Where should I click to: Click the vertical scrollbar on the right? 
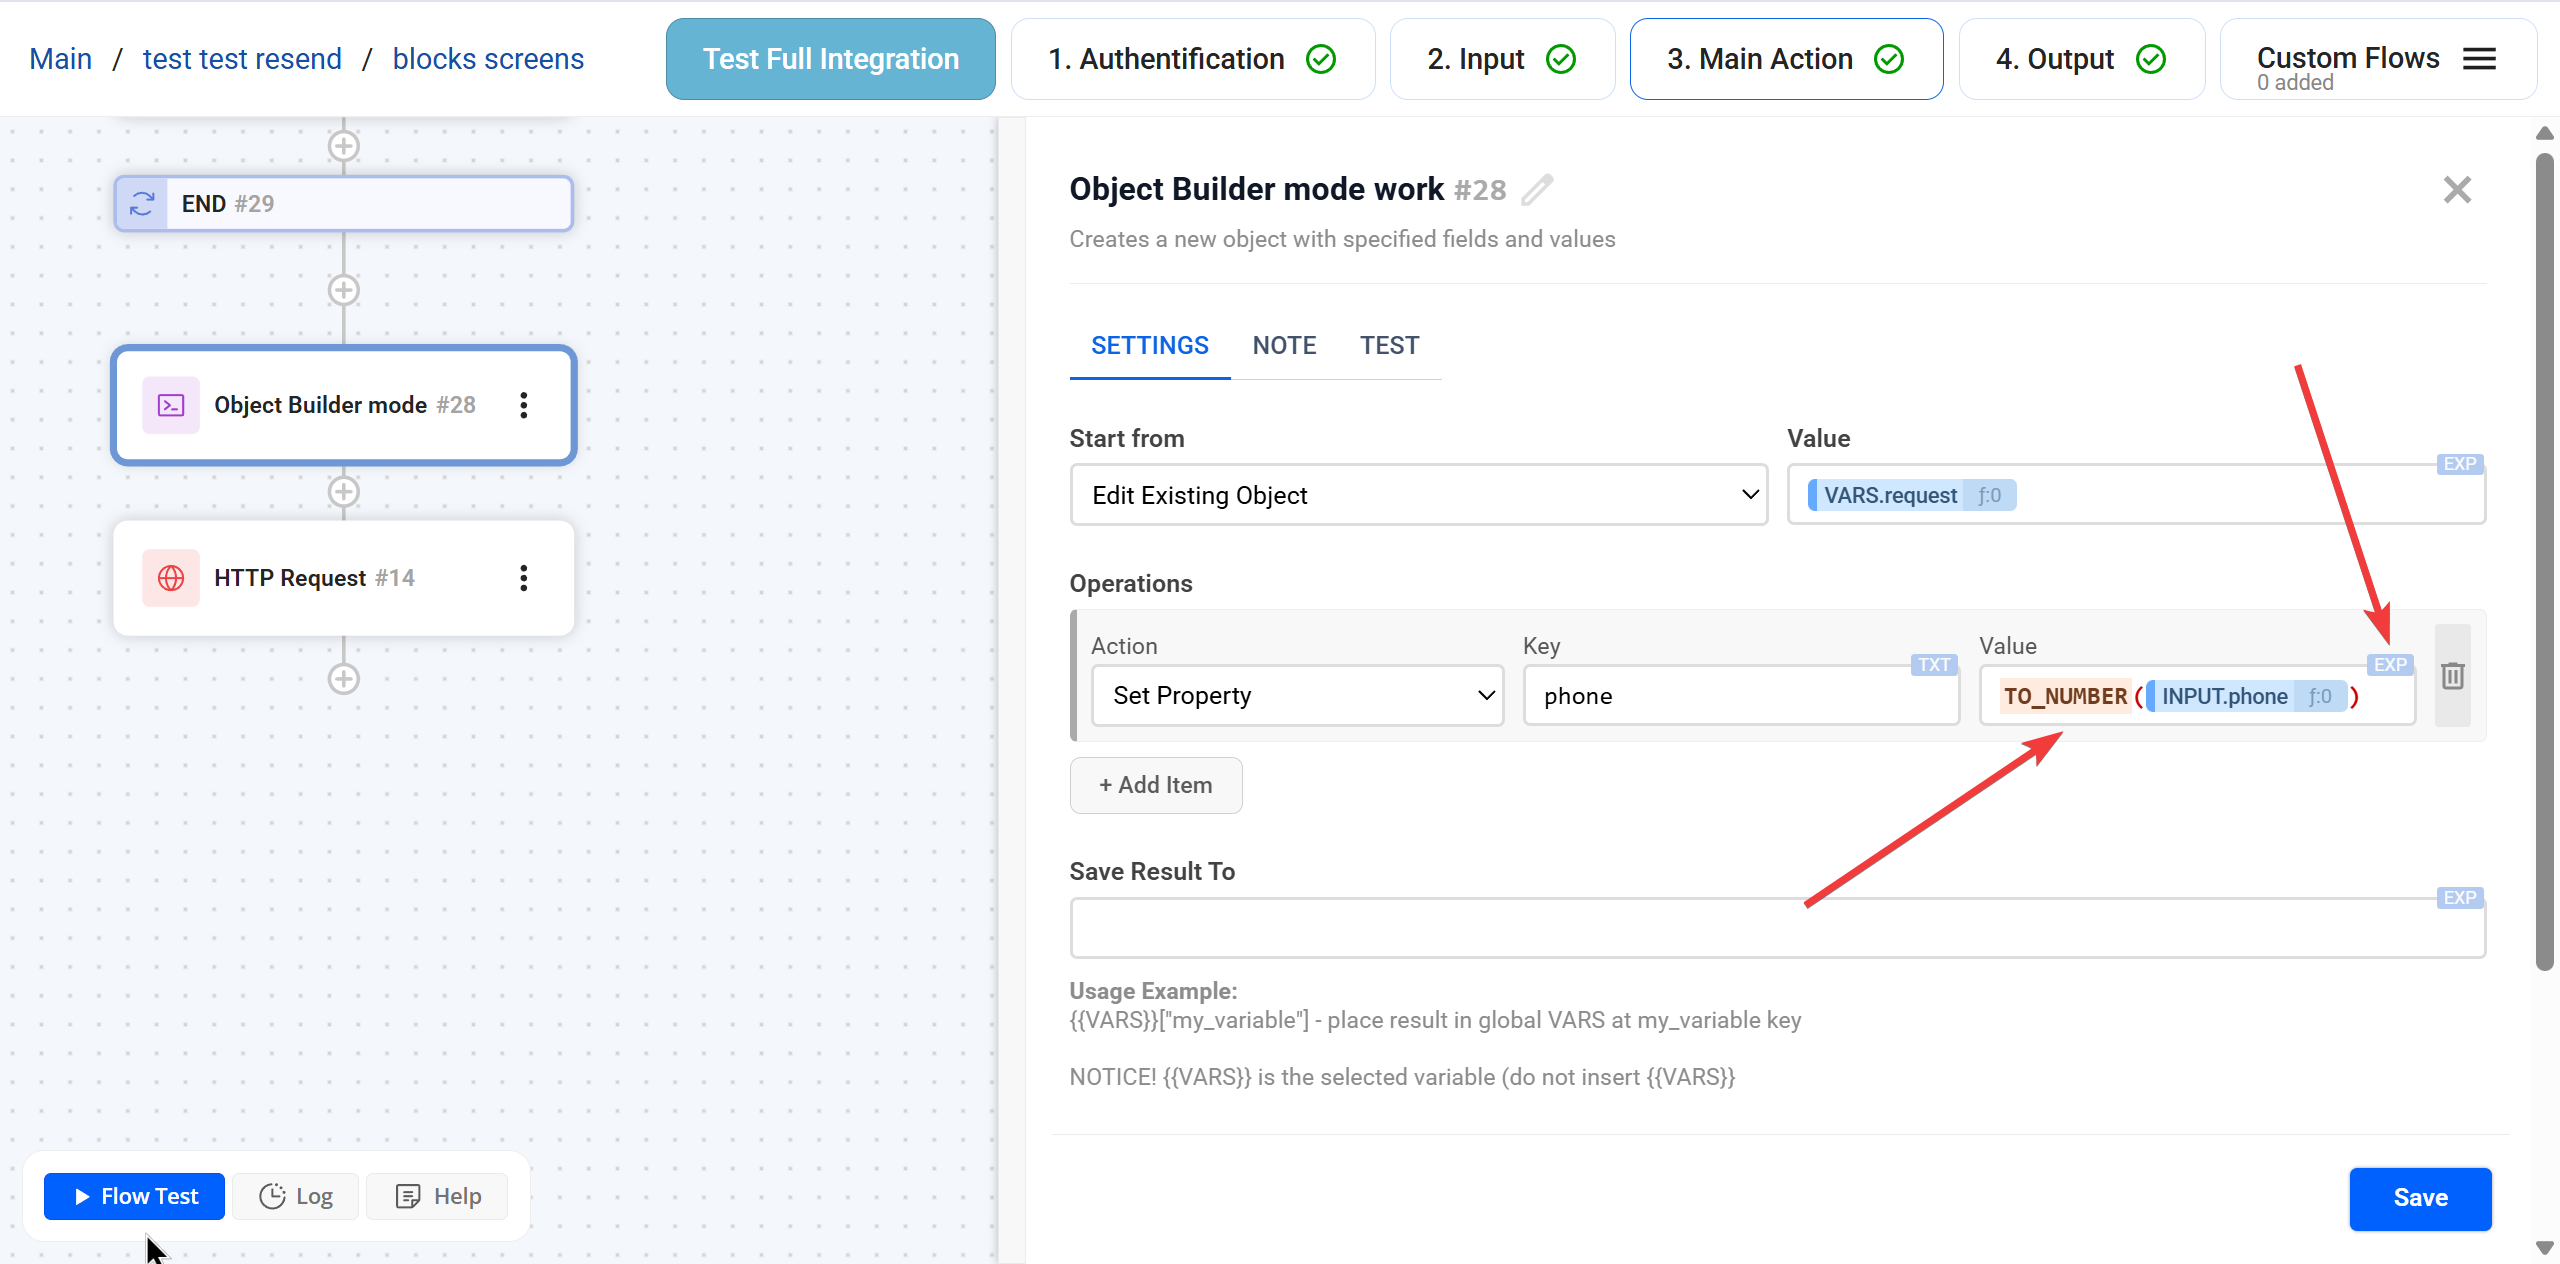[x=2544, y=560]
